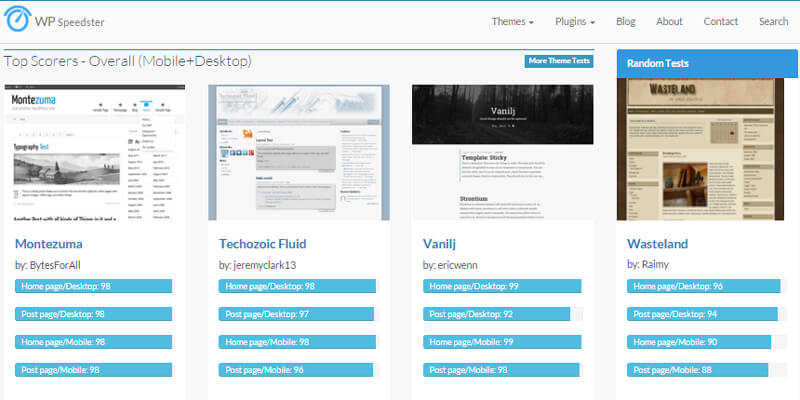Click Techozoic Fluid's Post page/Mobile: 96 bar
Viewport: 800px width, 400px height.
pos(296,370)
